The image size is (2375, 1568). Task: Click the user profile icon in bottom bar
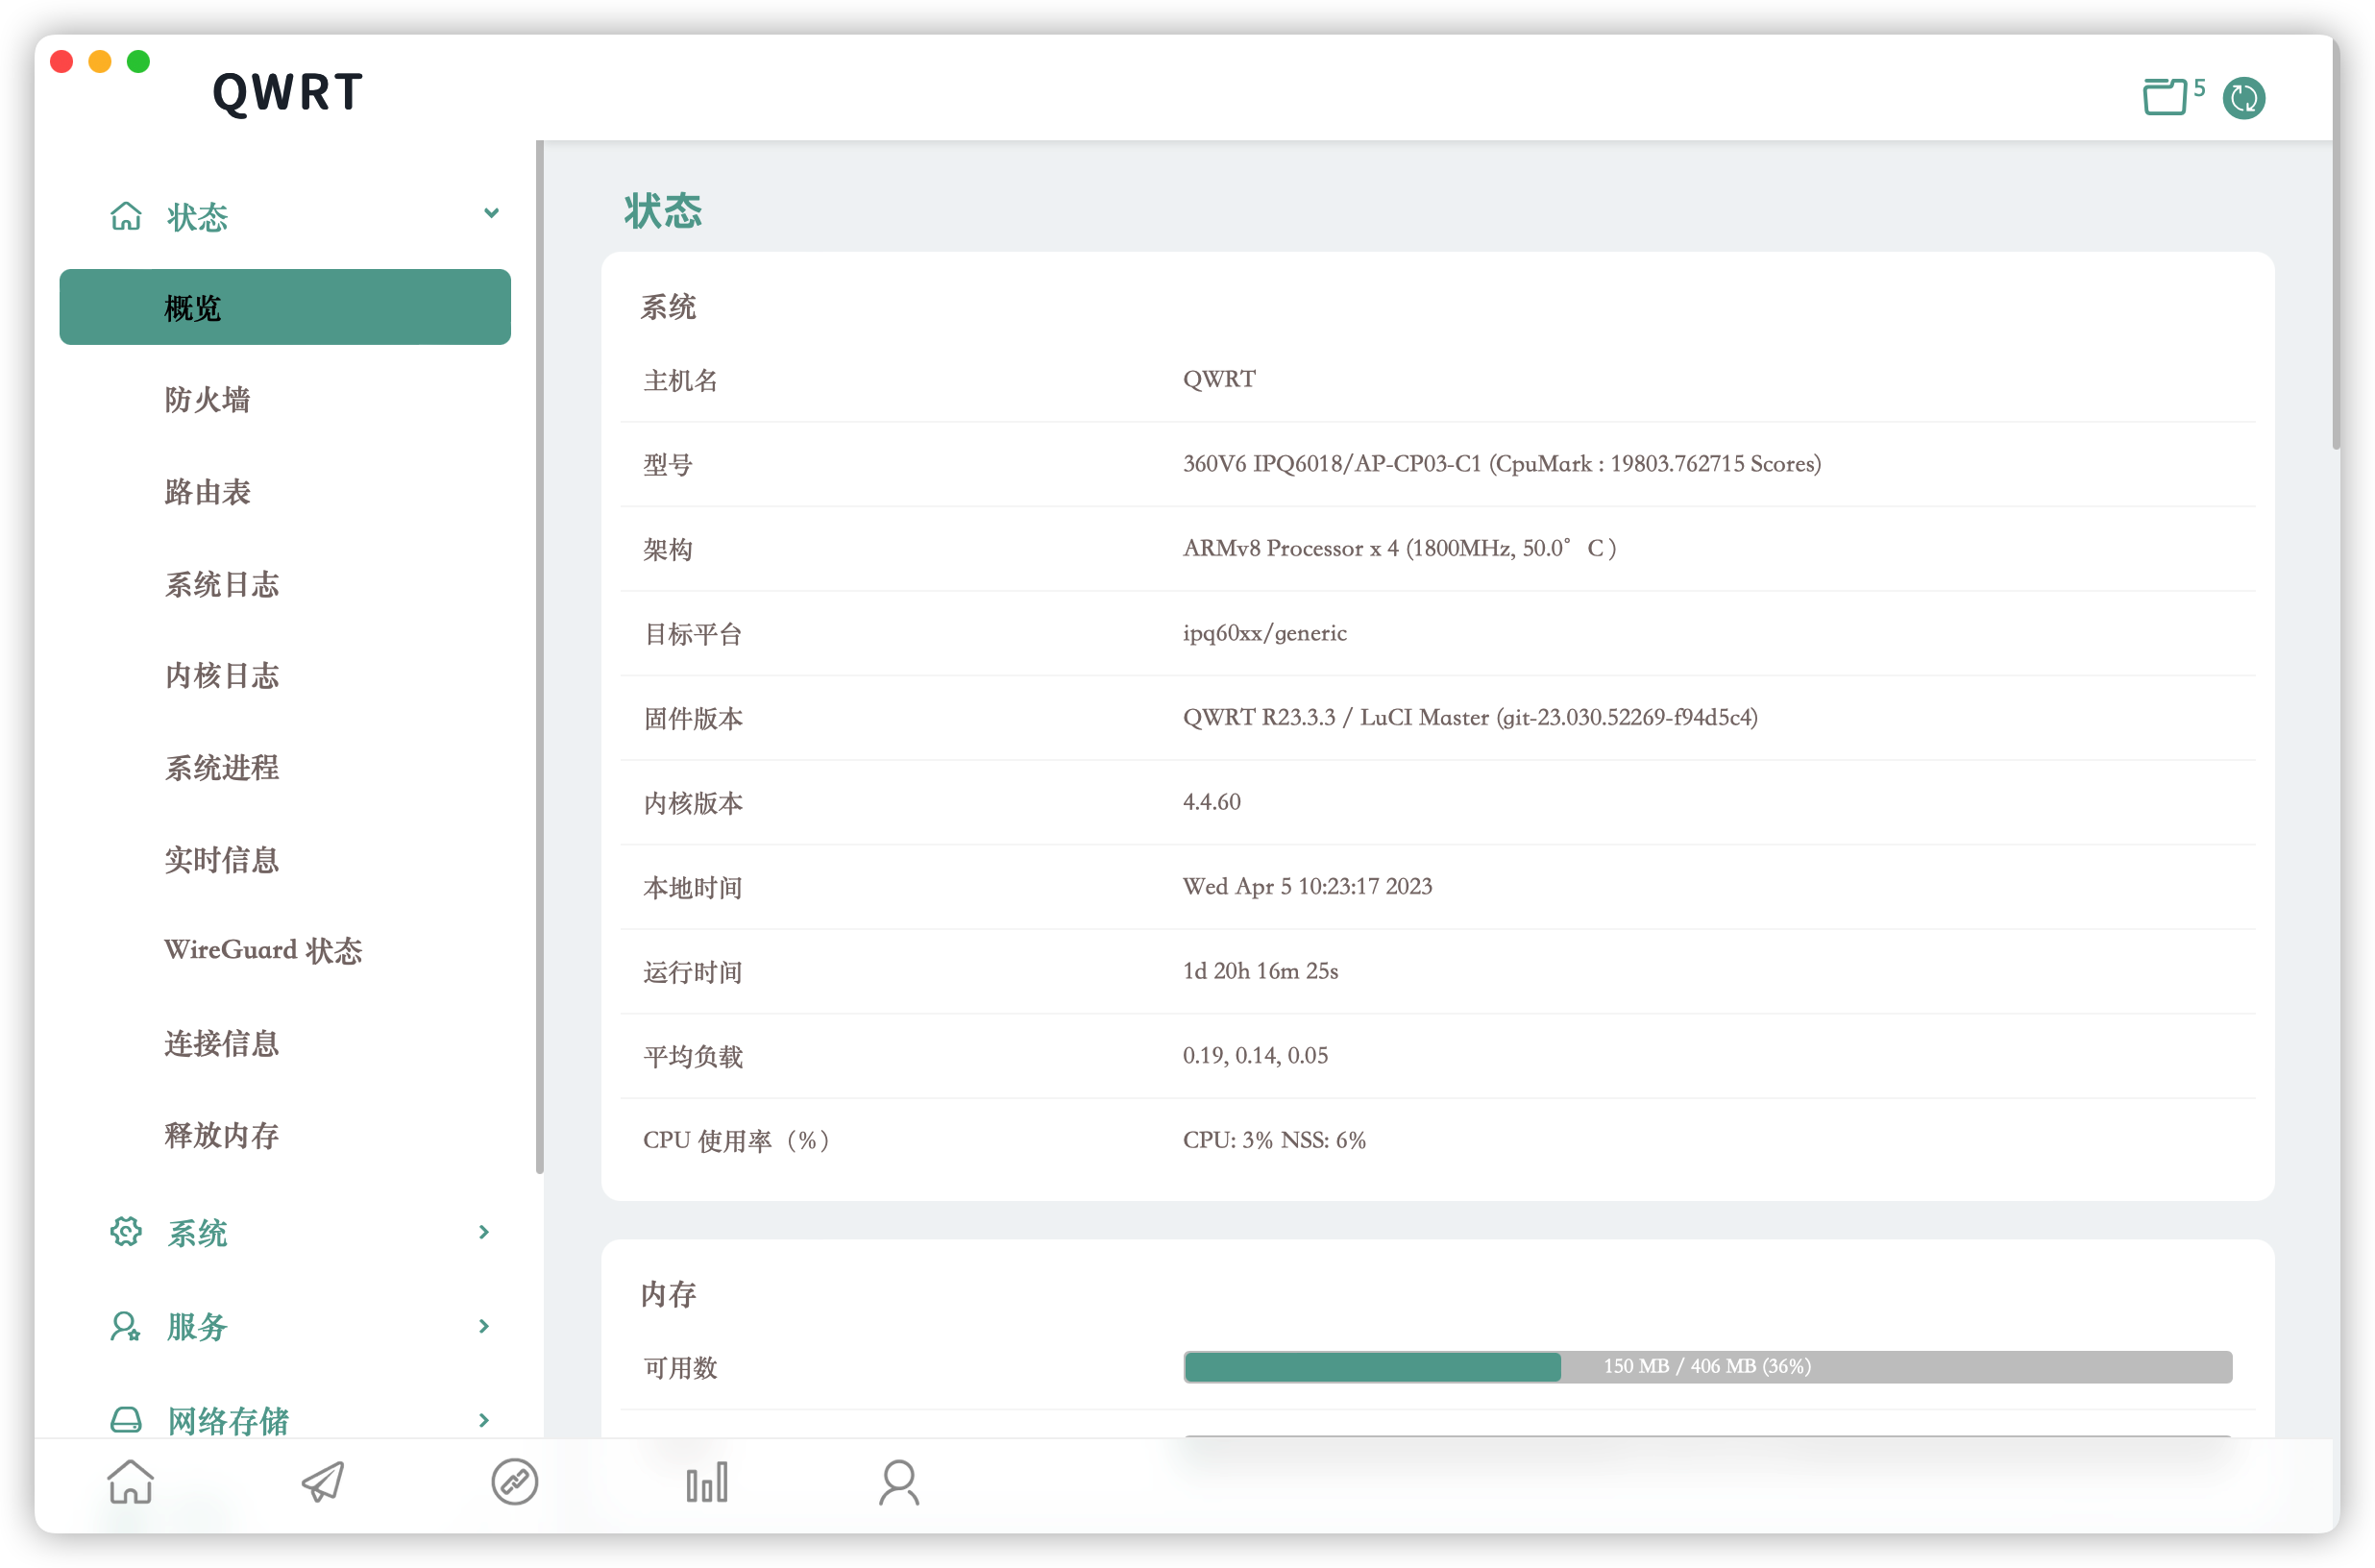[x=898, y=1481]
